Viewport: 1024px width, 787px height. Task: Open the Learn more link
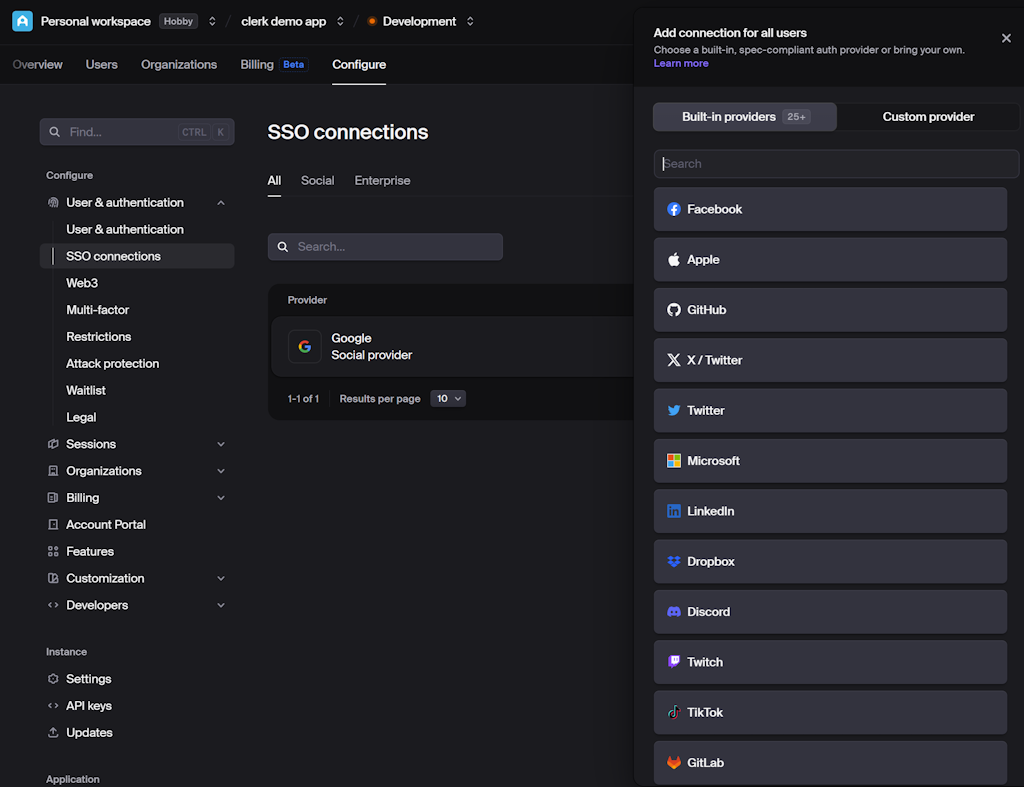point(680,62)
